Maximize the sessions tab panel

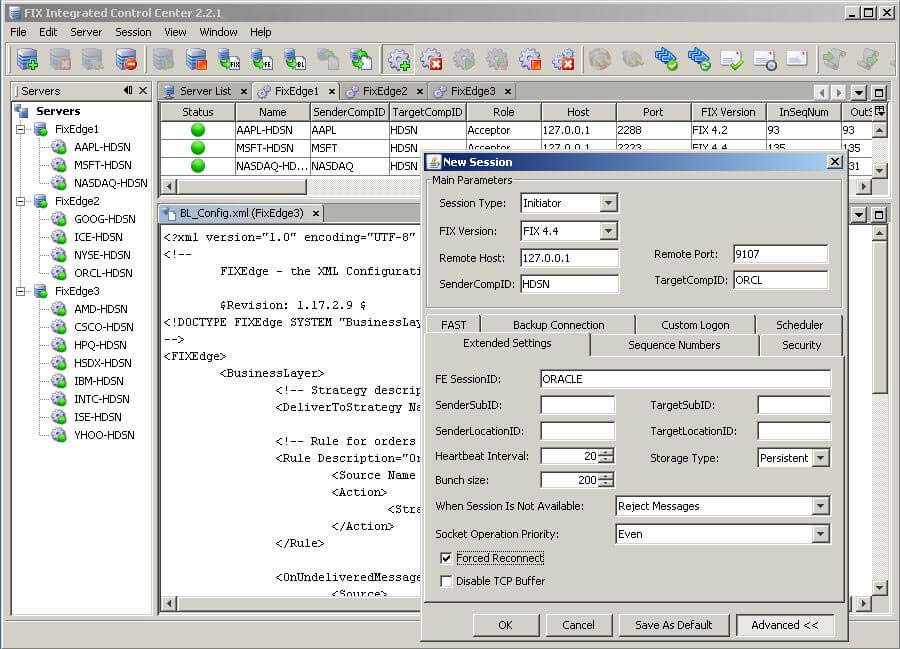pyautogui.click(x=879, y=92)
